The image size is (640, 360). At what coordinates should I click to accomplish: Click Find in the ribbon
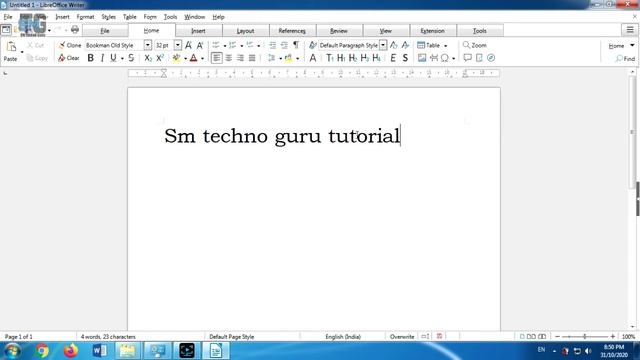[625, 59]
